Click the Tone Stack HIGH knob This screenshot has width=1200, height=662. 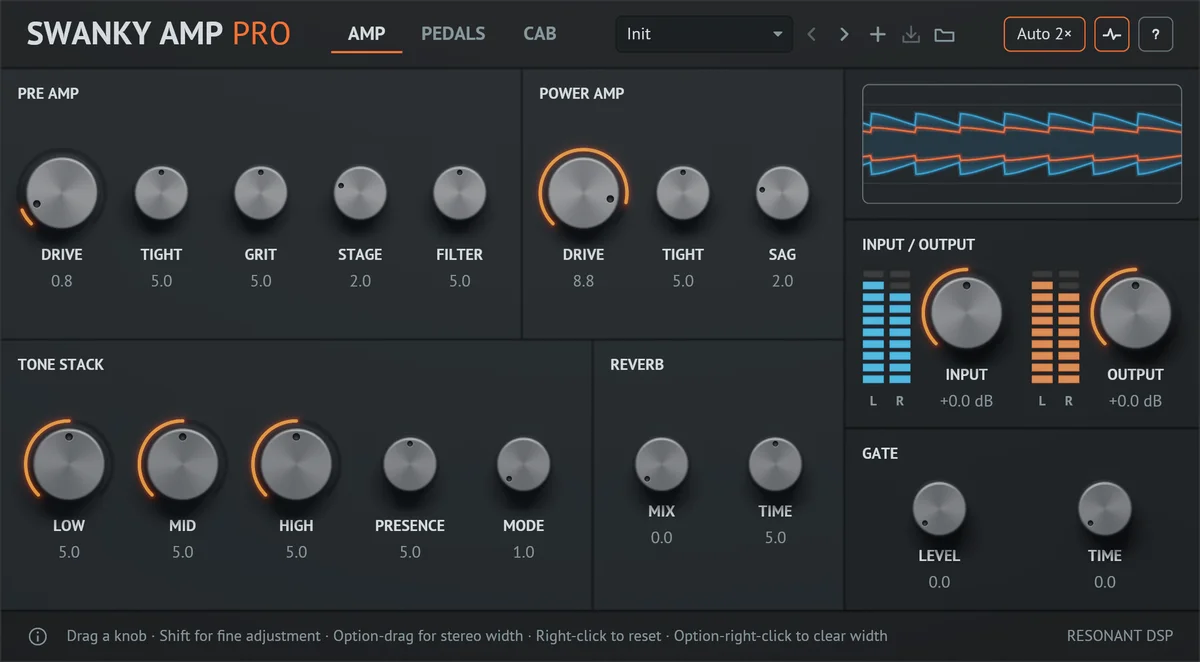point(296,464)
